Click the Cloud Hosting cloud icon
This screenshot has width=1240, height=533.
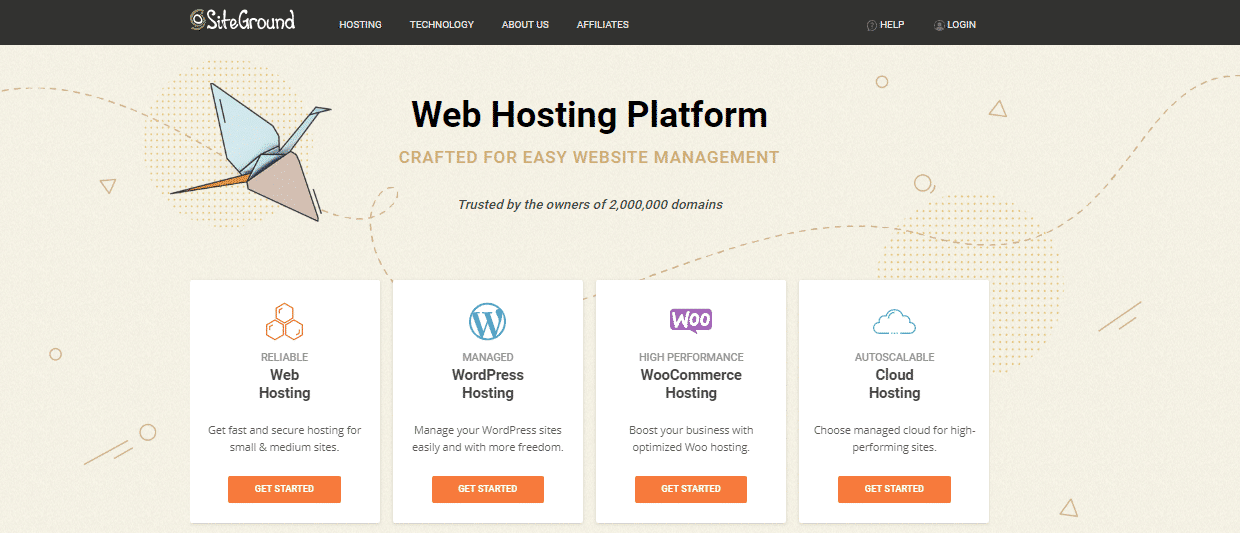(894, 322)
